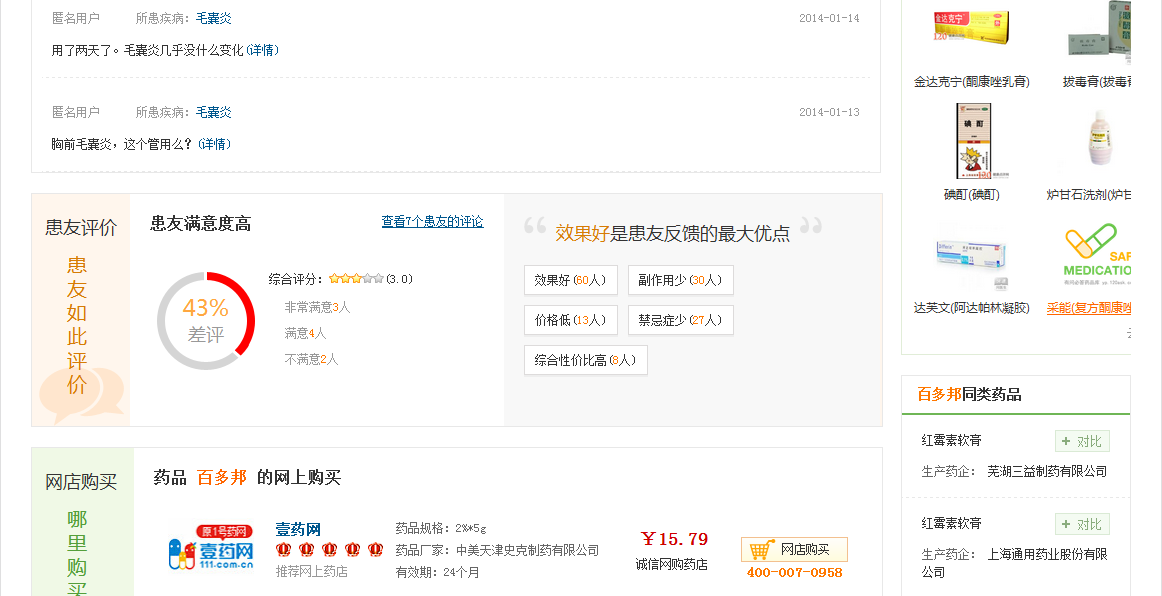Click the 网店购买 section label
1162x596 pixels.
[81, 482]
